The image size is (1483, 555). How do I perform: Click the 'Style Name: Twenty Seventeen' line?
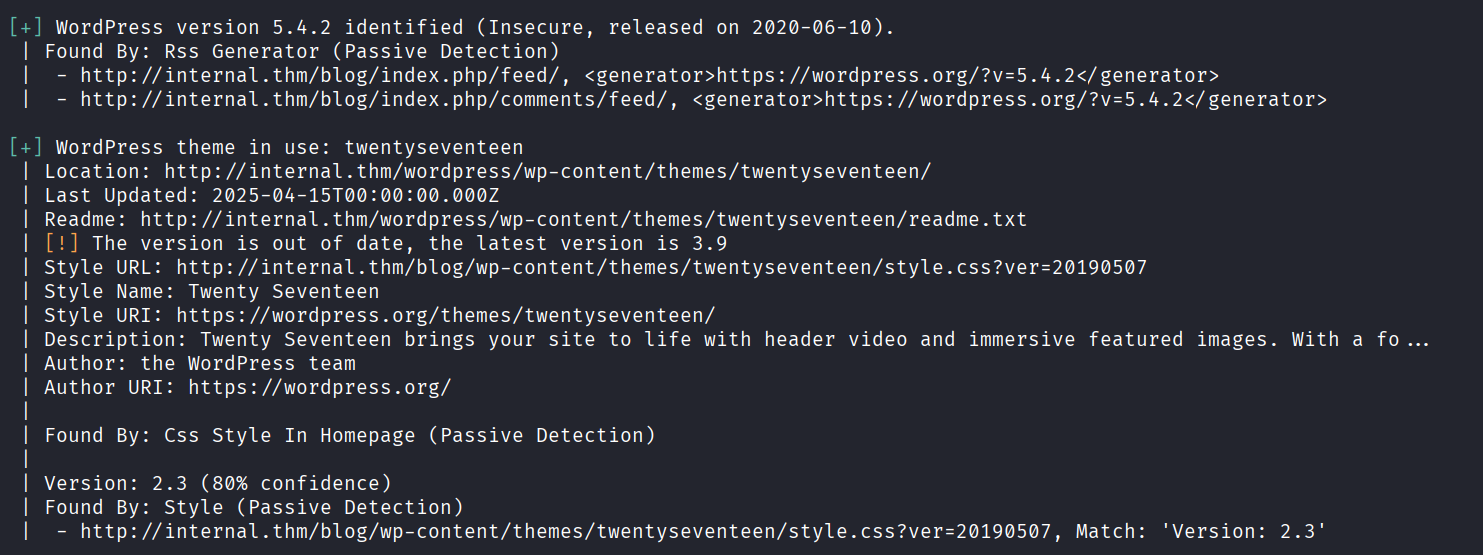(x=211, y=291)
